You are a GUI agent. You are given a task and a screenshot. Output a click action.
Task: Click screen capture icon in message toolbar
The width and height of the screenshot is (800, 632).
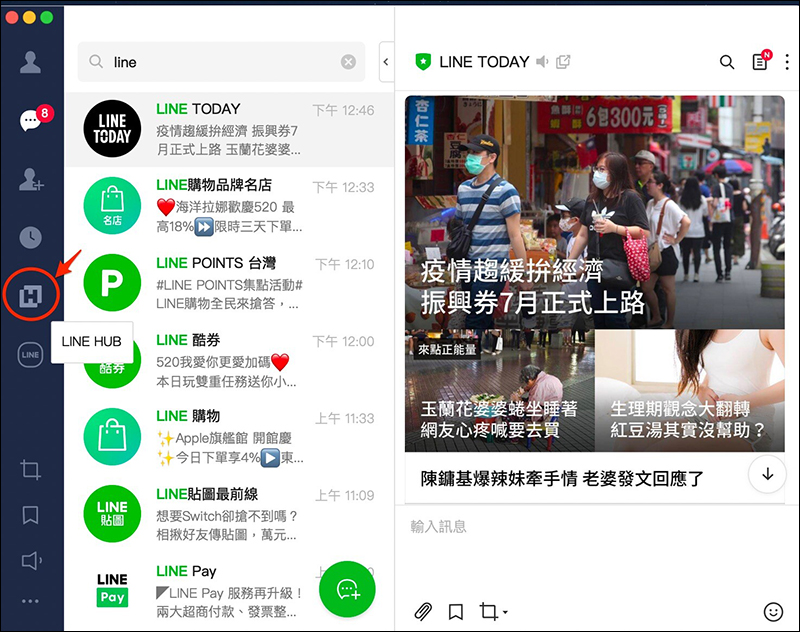(x=488, y=611)
